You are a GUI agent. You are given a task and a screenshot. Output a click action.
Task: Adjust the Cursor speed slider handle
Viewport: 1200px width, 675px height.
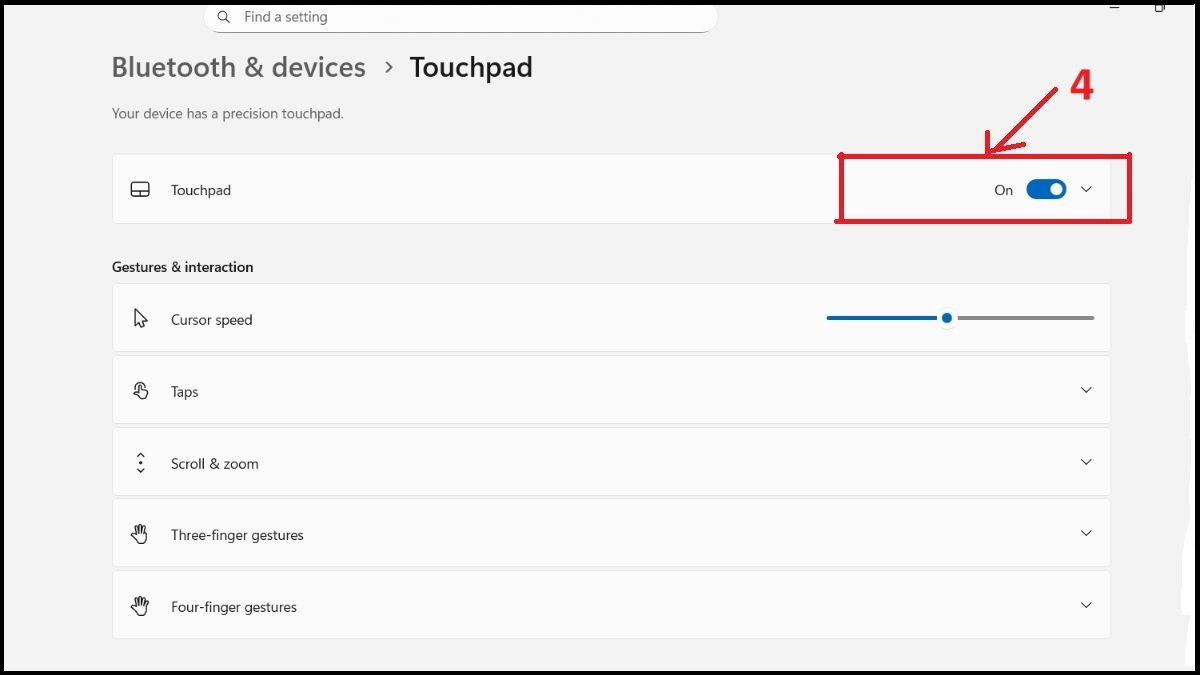tap(946, 318)
